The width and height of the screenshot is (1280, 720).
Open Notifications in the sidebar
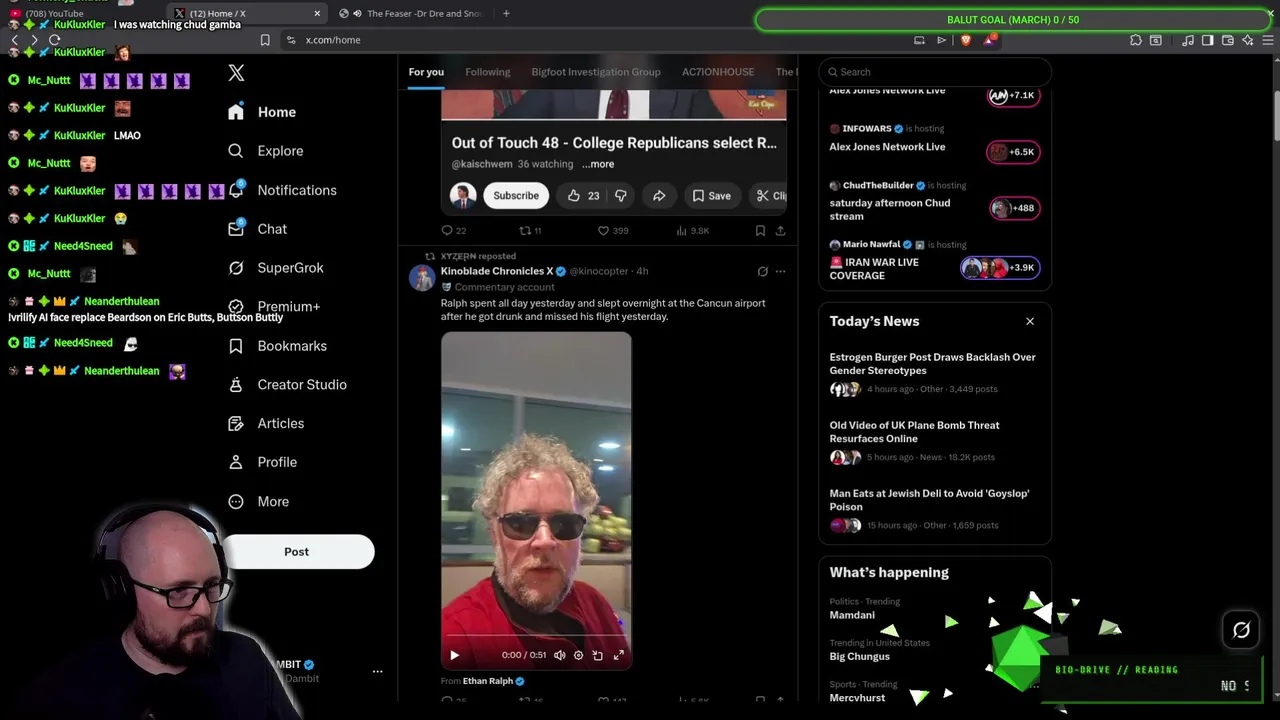click(x=282, y=190)
